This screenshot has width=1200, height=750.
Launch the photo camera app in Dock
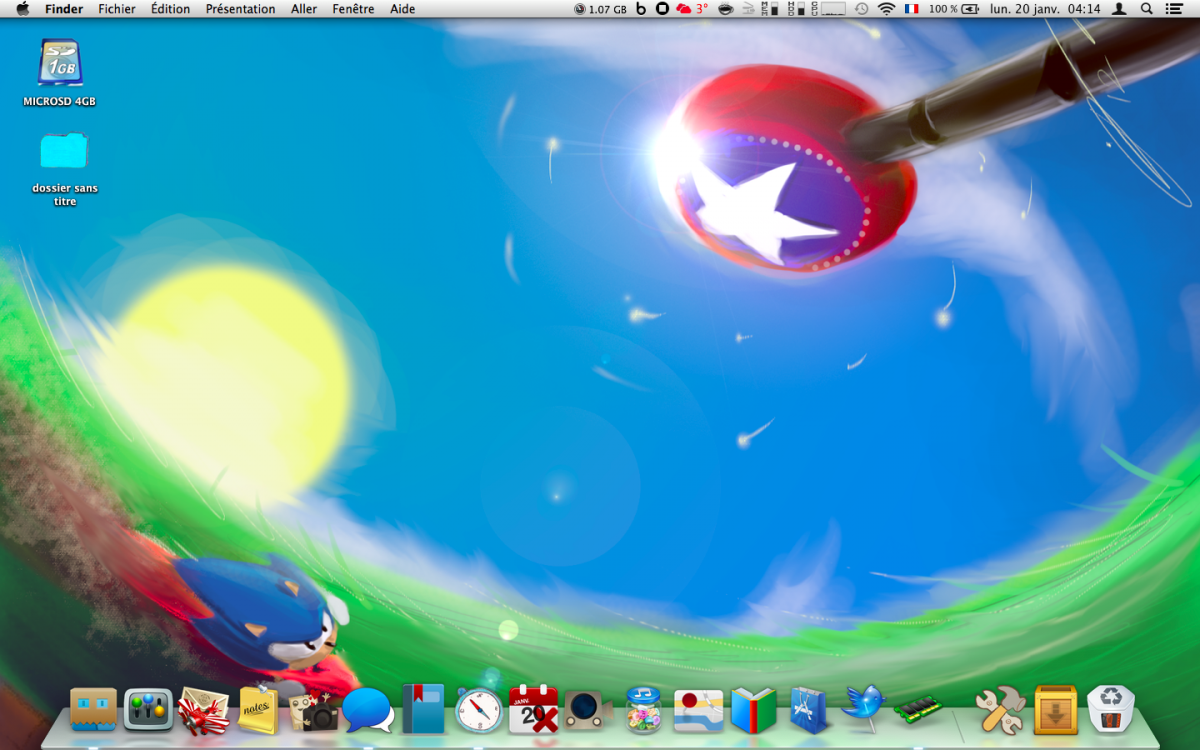(314, 711)
